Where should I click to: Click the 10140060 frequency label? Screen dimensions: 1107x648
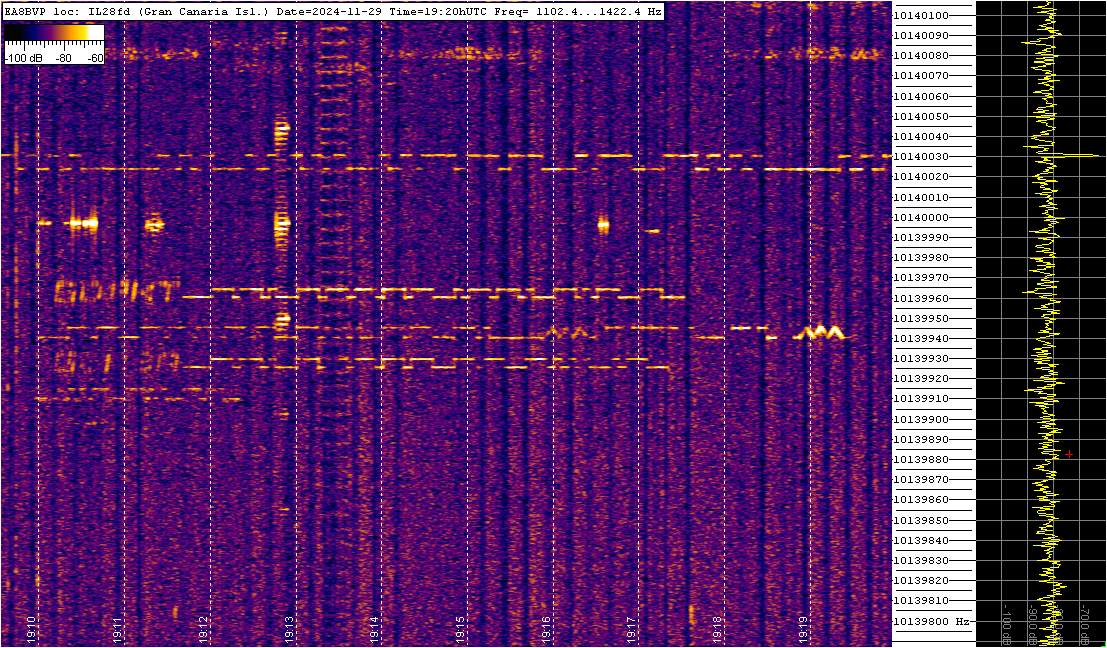(921, 96)
